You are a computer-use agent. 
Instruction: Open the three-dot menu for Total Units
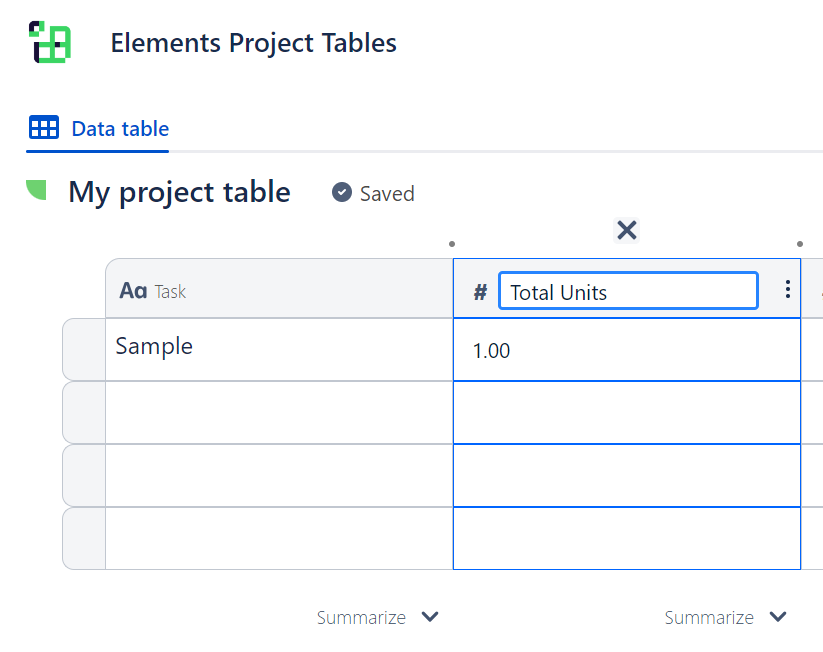coord(788,290)
